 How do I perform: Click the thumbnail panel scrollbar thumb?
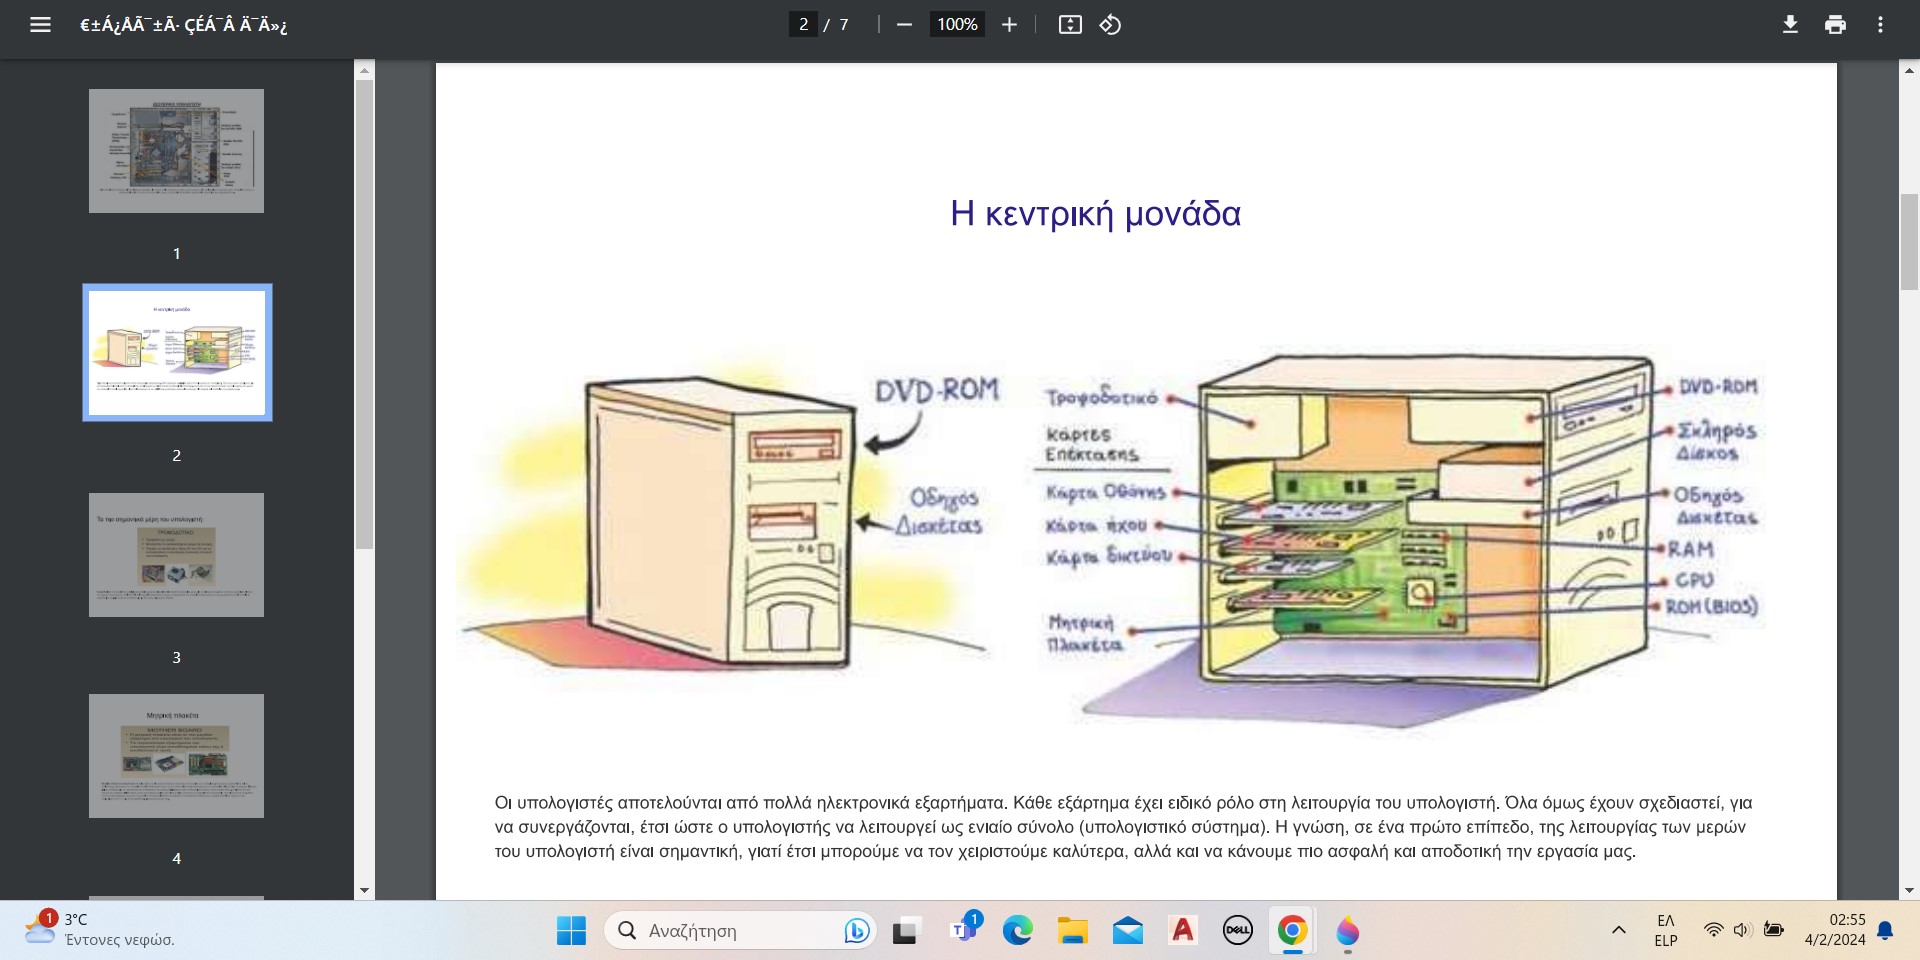click(x=364, y=314)
